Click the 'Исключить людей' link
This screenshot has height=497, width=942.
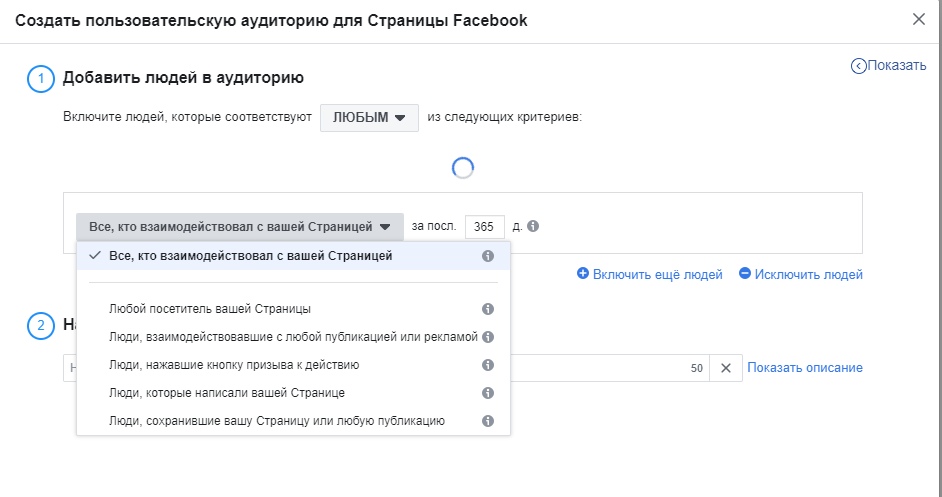point(809,275)
